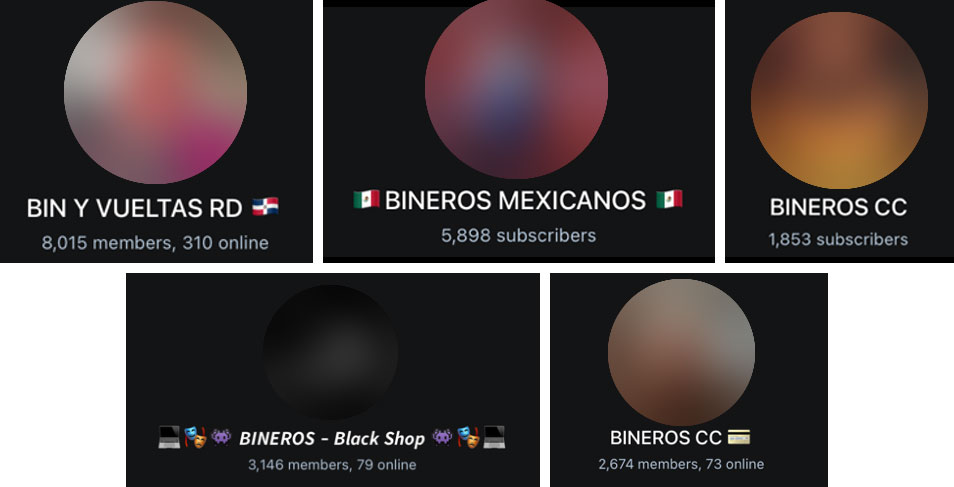Screen dimensions: 954x487
Task: Click the left laptop emoji in Black Shop
Action: [169, 438]
